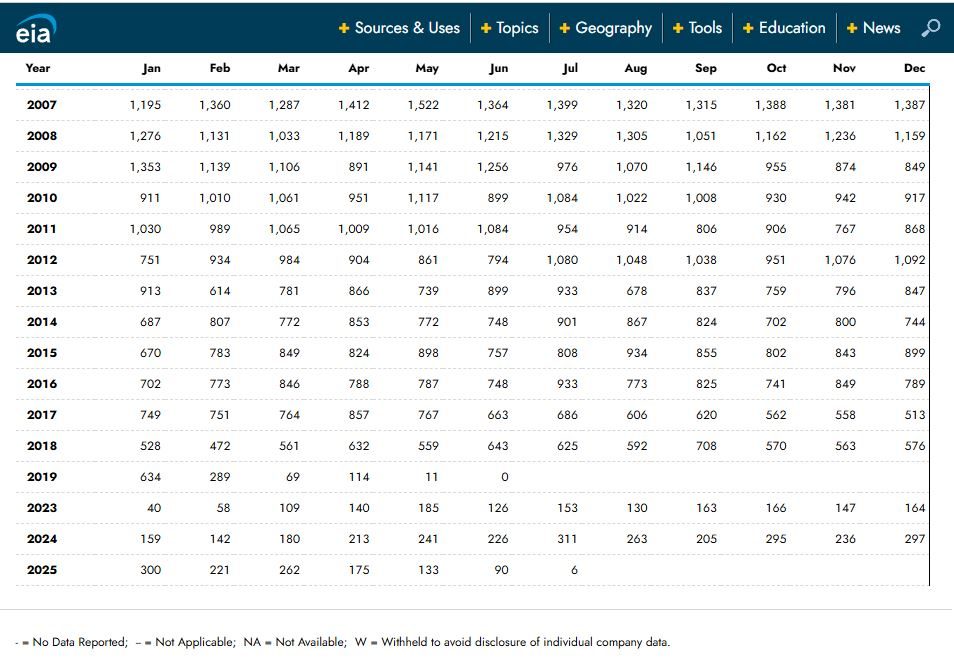Expand the Geography menu
The image size is (954, 661).
613,28
